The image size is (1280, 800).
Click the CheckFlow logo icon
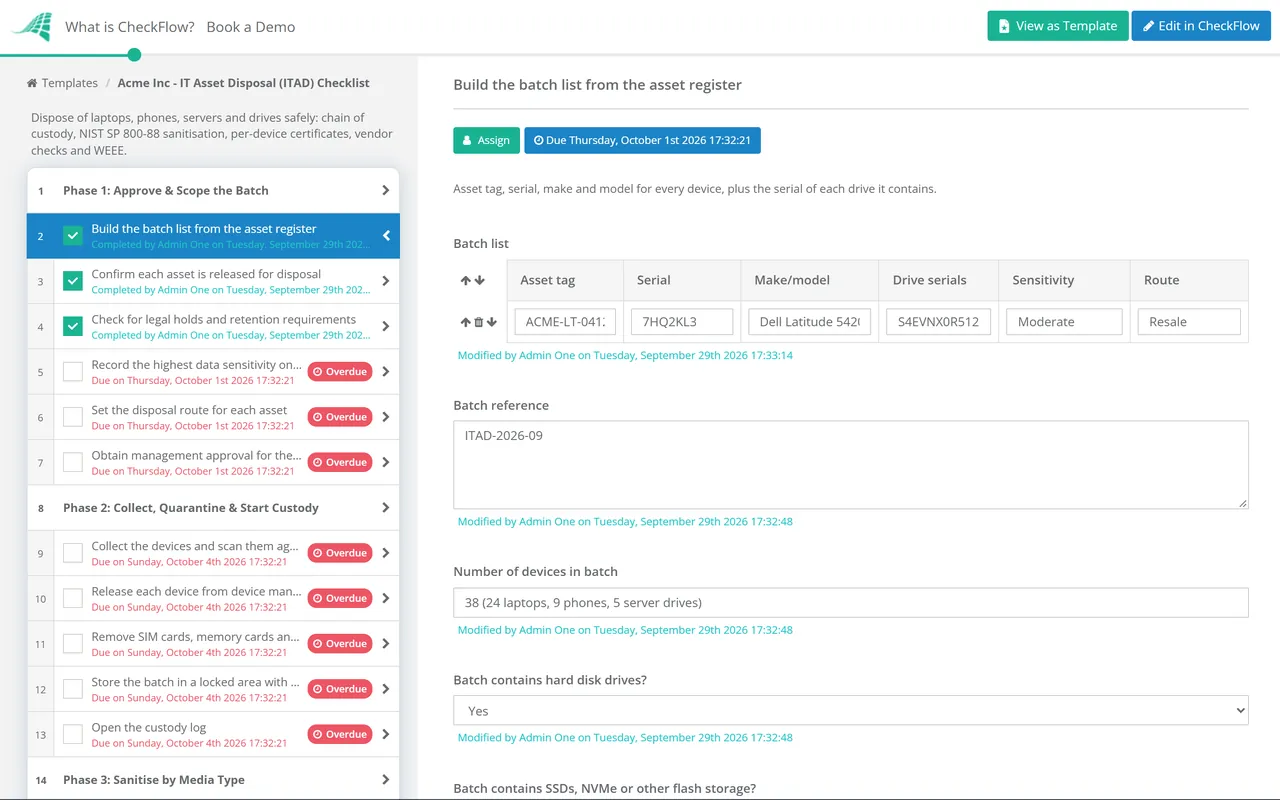pos(32,27)
